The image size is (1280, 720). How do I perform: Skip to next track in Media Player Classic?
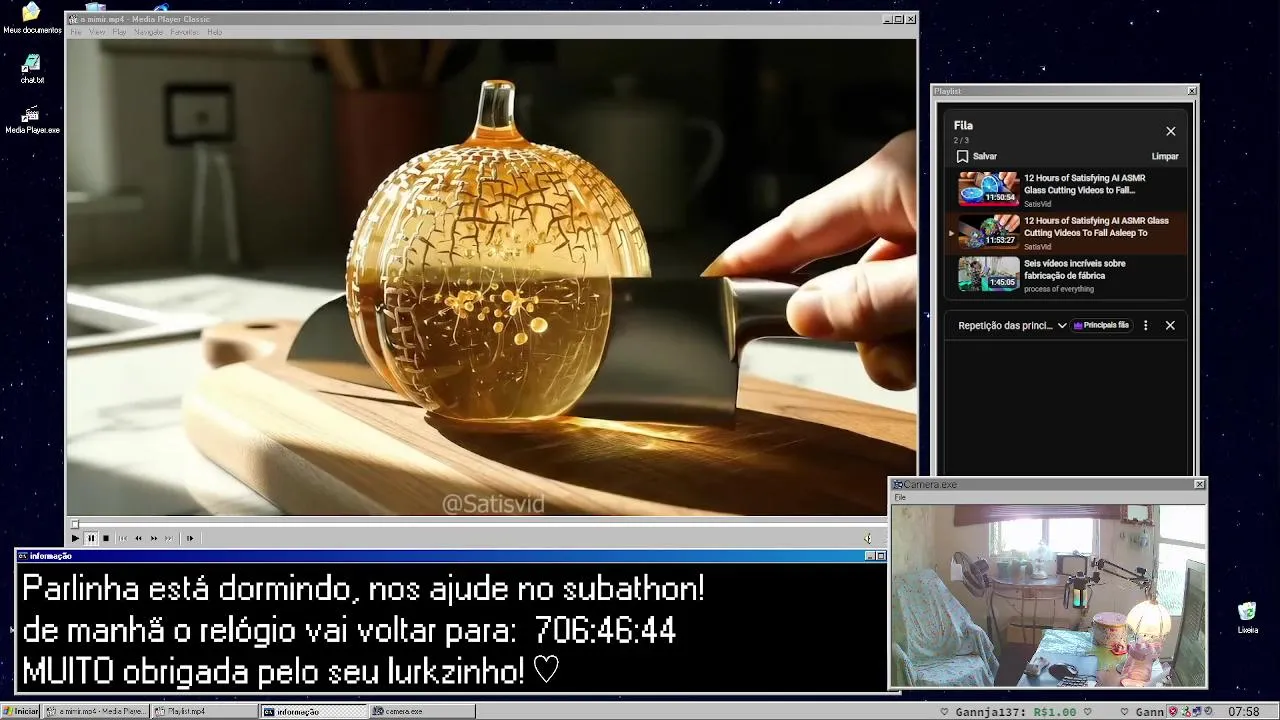coord(168,538)
